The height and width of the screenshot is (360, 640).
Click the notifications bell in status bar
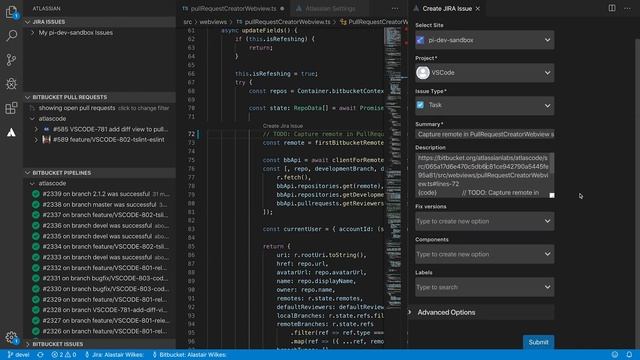[629, 355]
